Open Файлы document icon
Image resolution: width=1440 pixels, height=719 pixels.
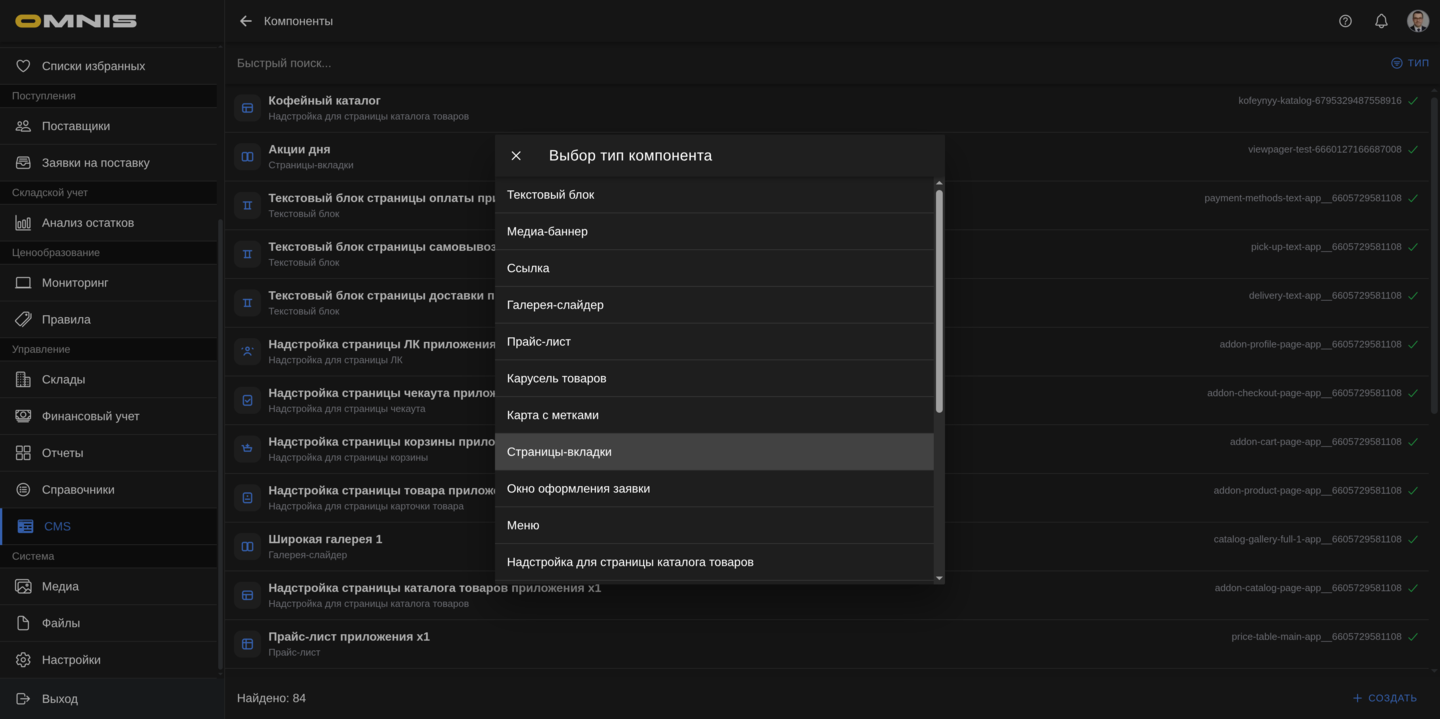tap(23, 623)
